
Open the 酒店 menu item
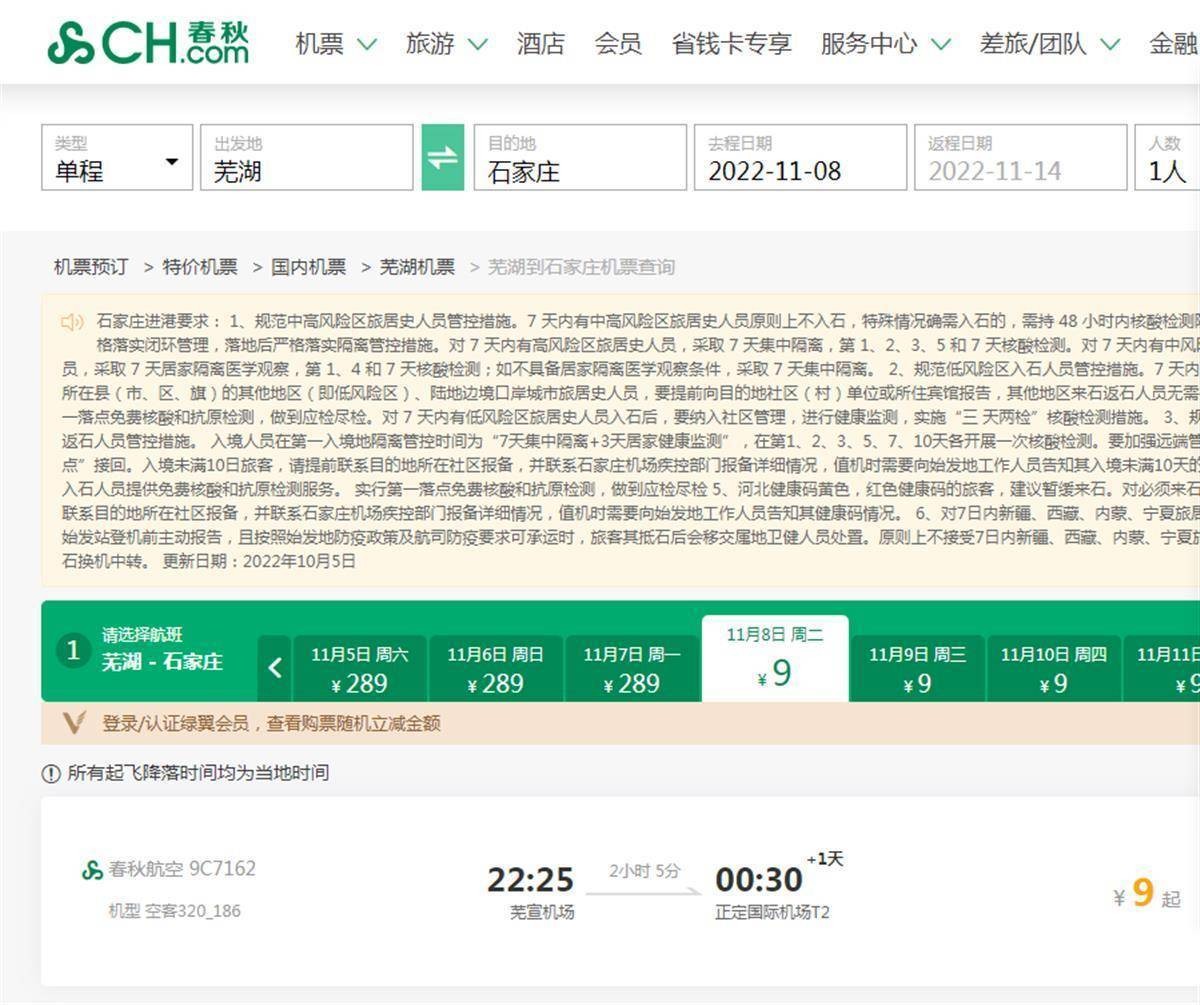coord(540,44)
